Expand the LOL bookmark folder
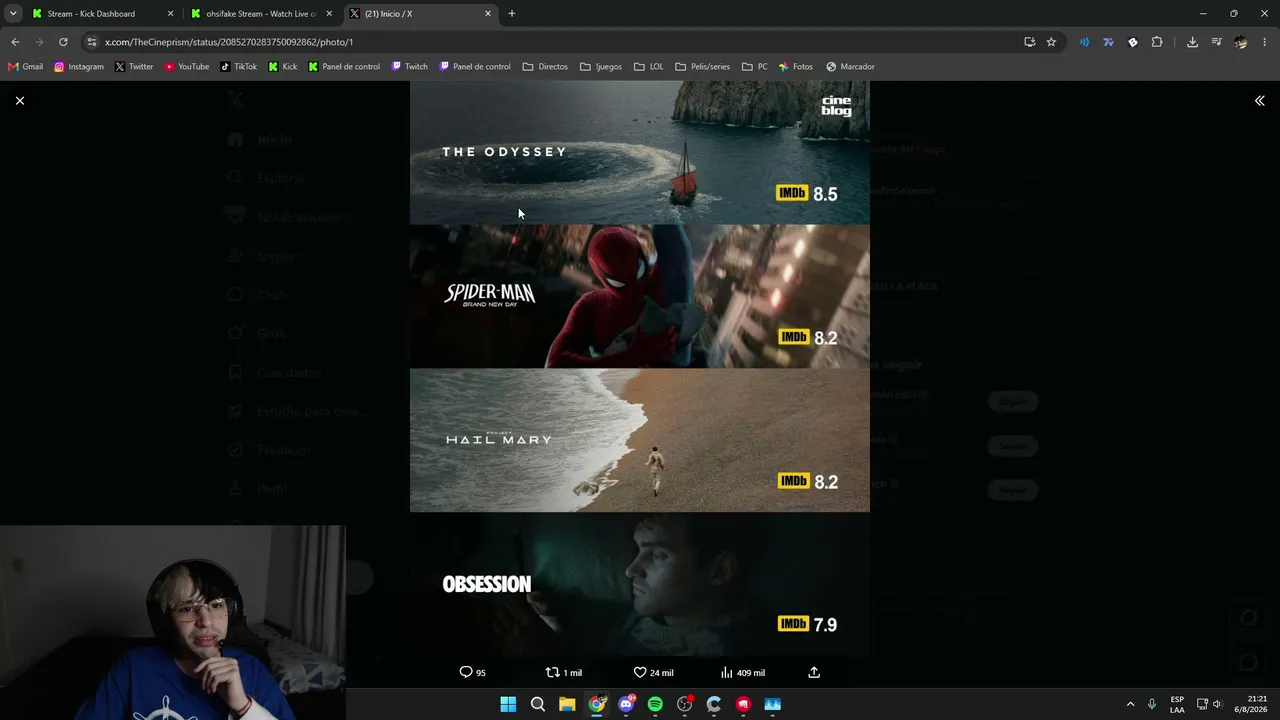Image resolution: width=1280 pixels, height=720 pixels. pyautogui.click(x=649, y=67)
